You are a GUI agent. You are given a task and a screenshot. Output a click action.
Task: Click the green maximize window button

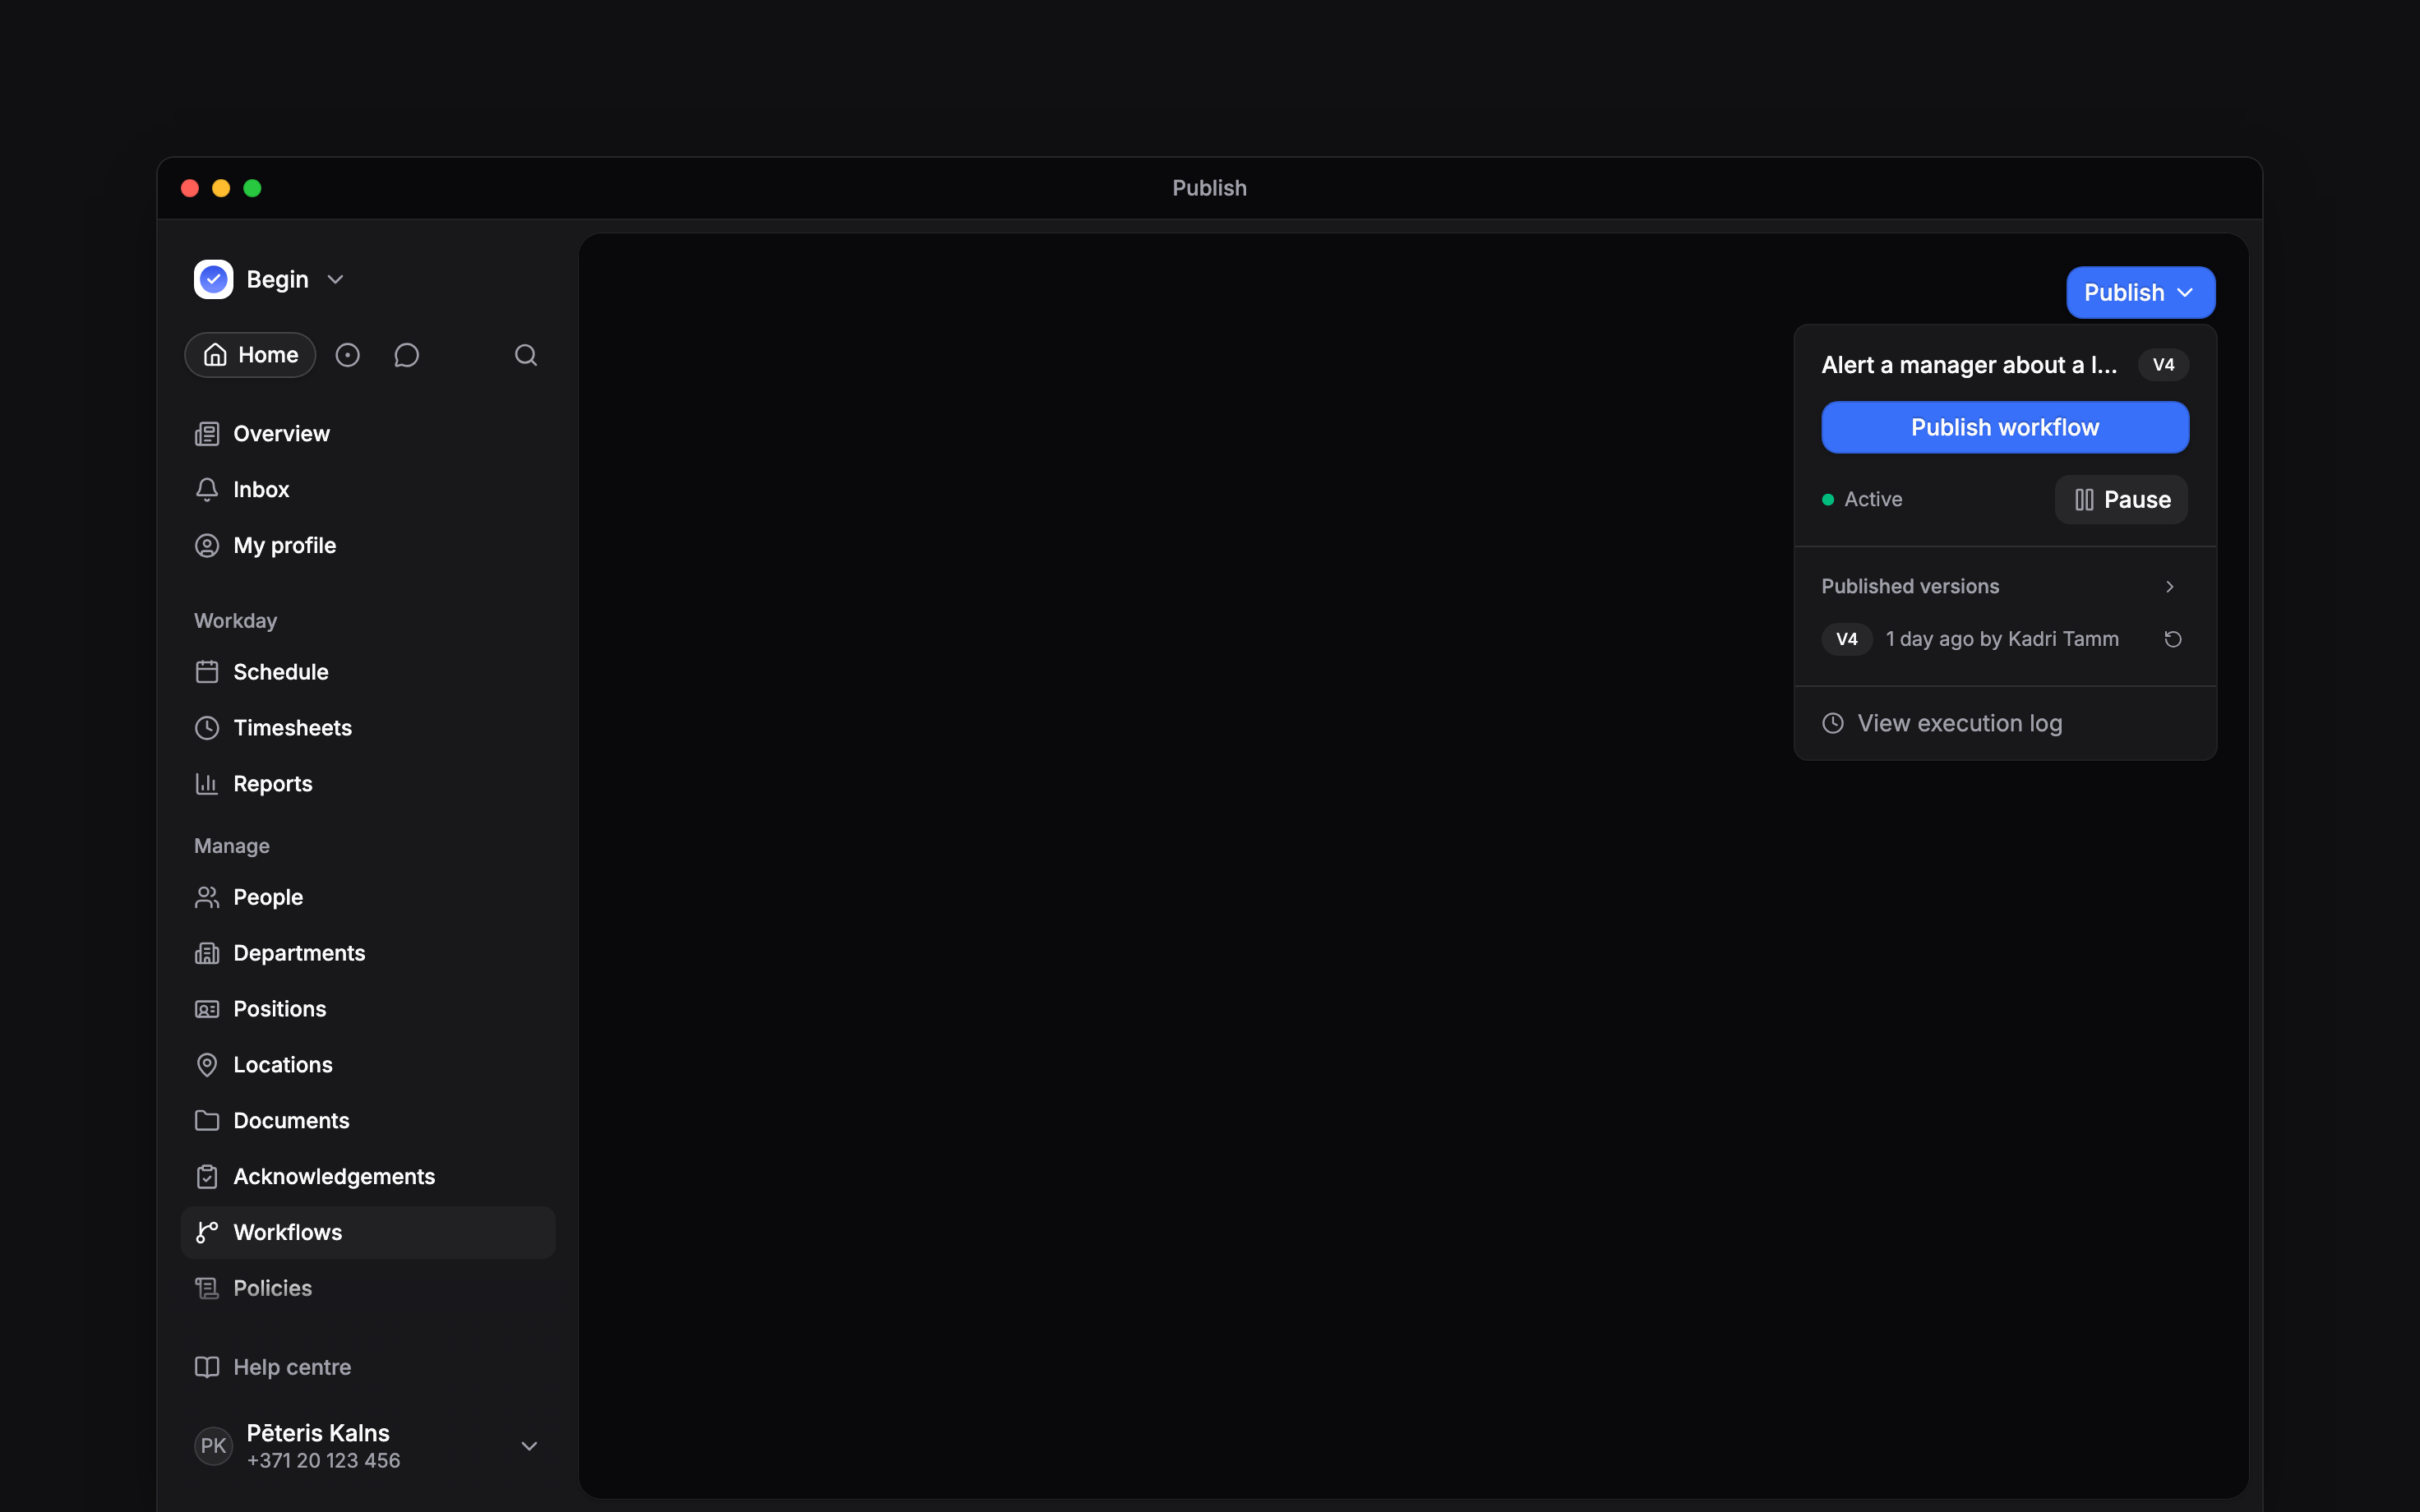(252, 188)
